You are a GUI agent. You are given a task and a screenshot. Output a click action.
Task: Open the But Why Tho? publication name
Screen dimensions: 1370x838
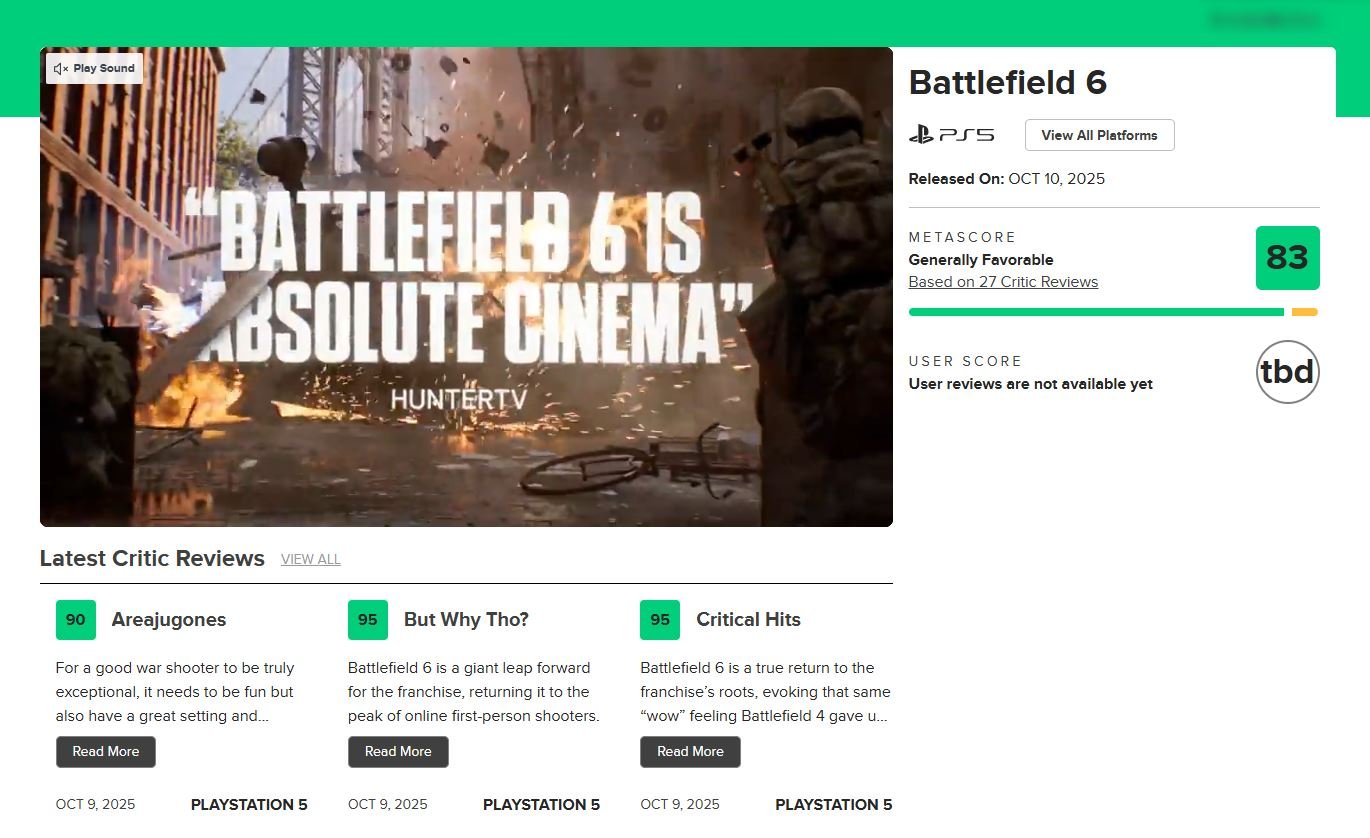click(466, 620)
